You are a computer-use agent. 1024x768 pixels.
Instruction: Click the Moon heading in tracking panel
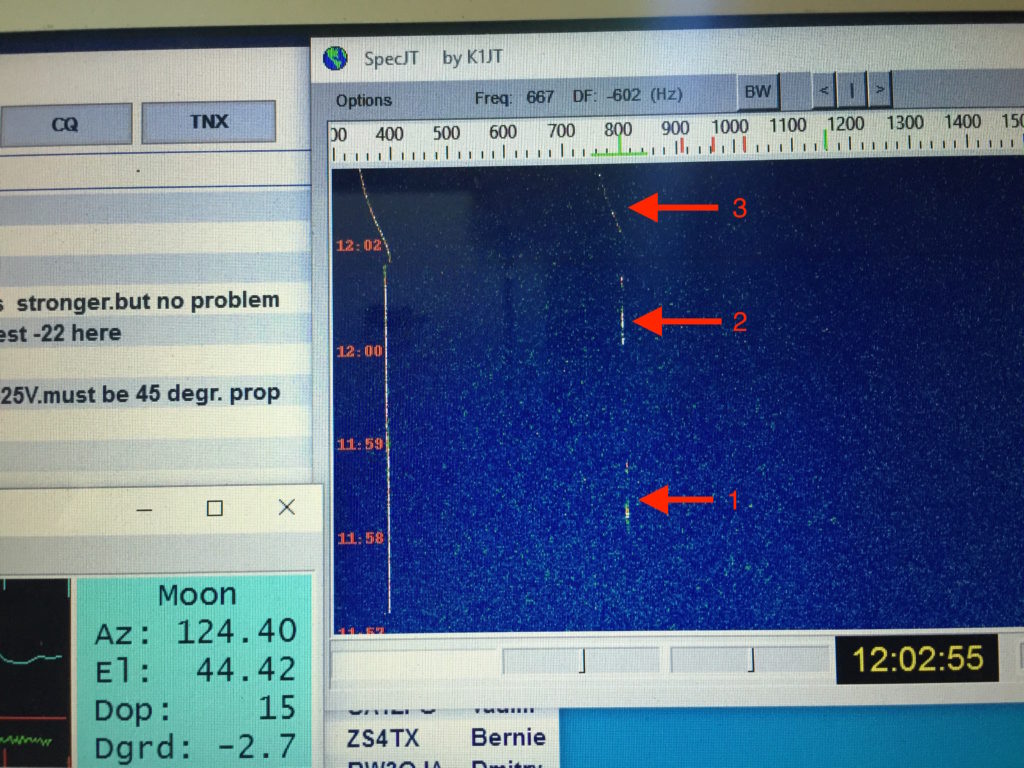click(x=197, y=595)
